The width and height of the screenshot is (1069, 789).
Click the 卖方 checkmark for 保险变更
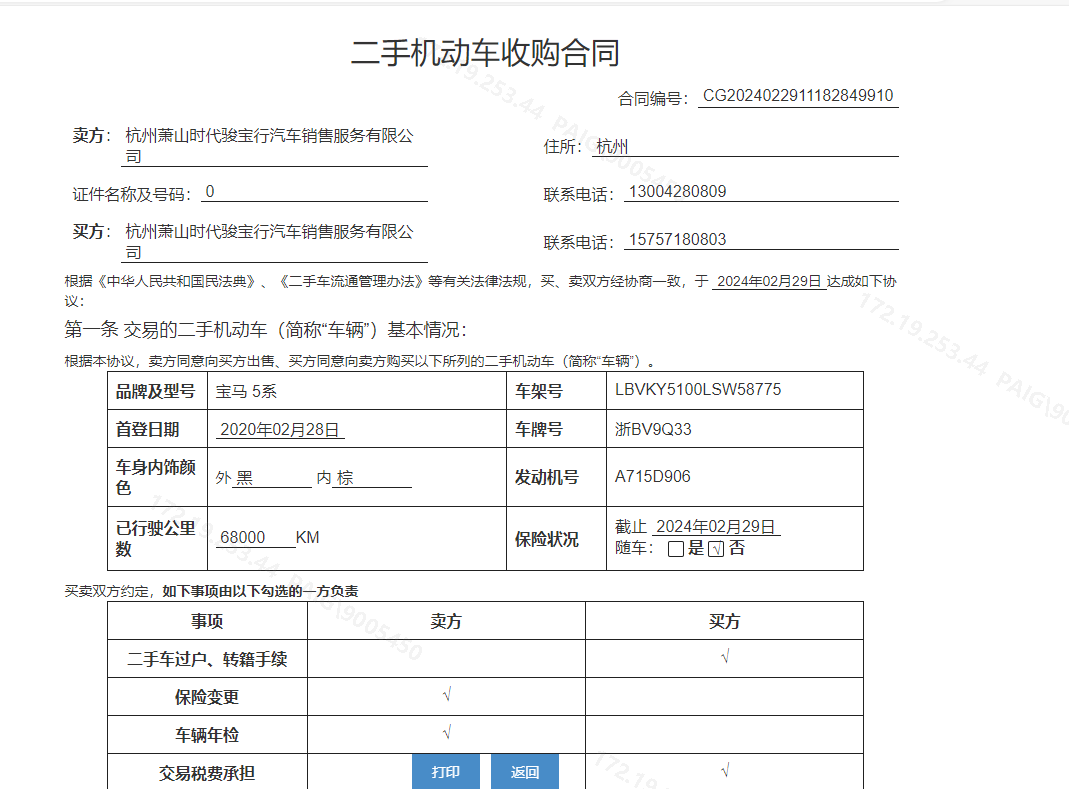point(447,694)
